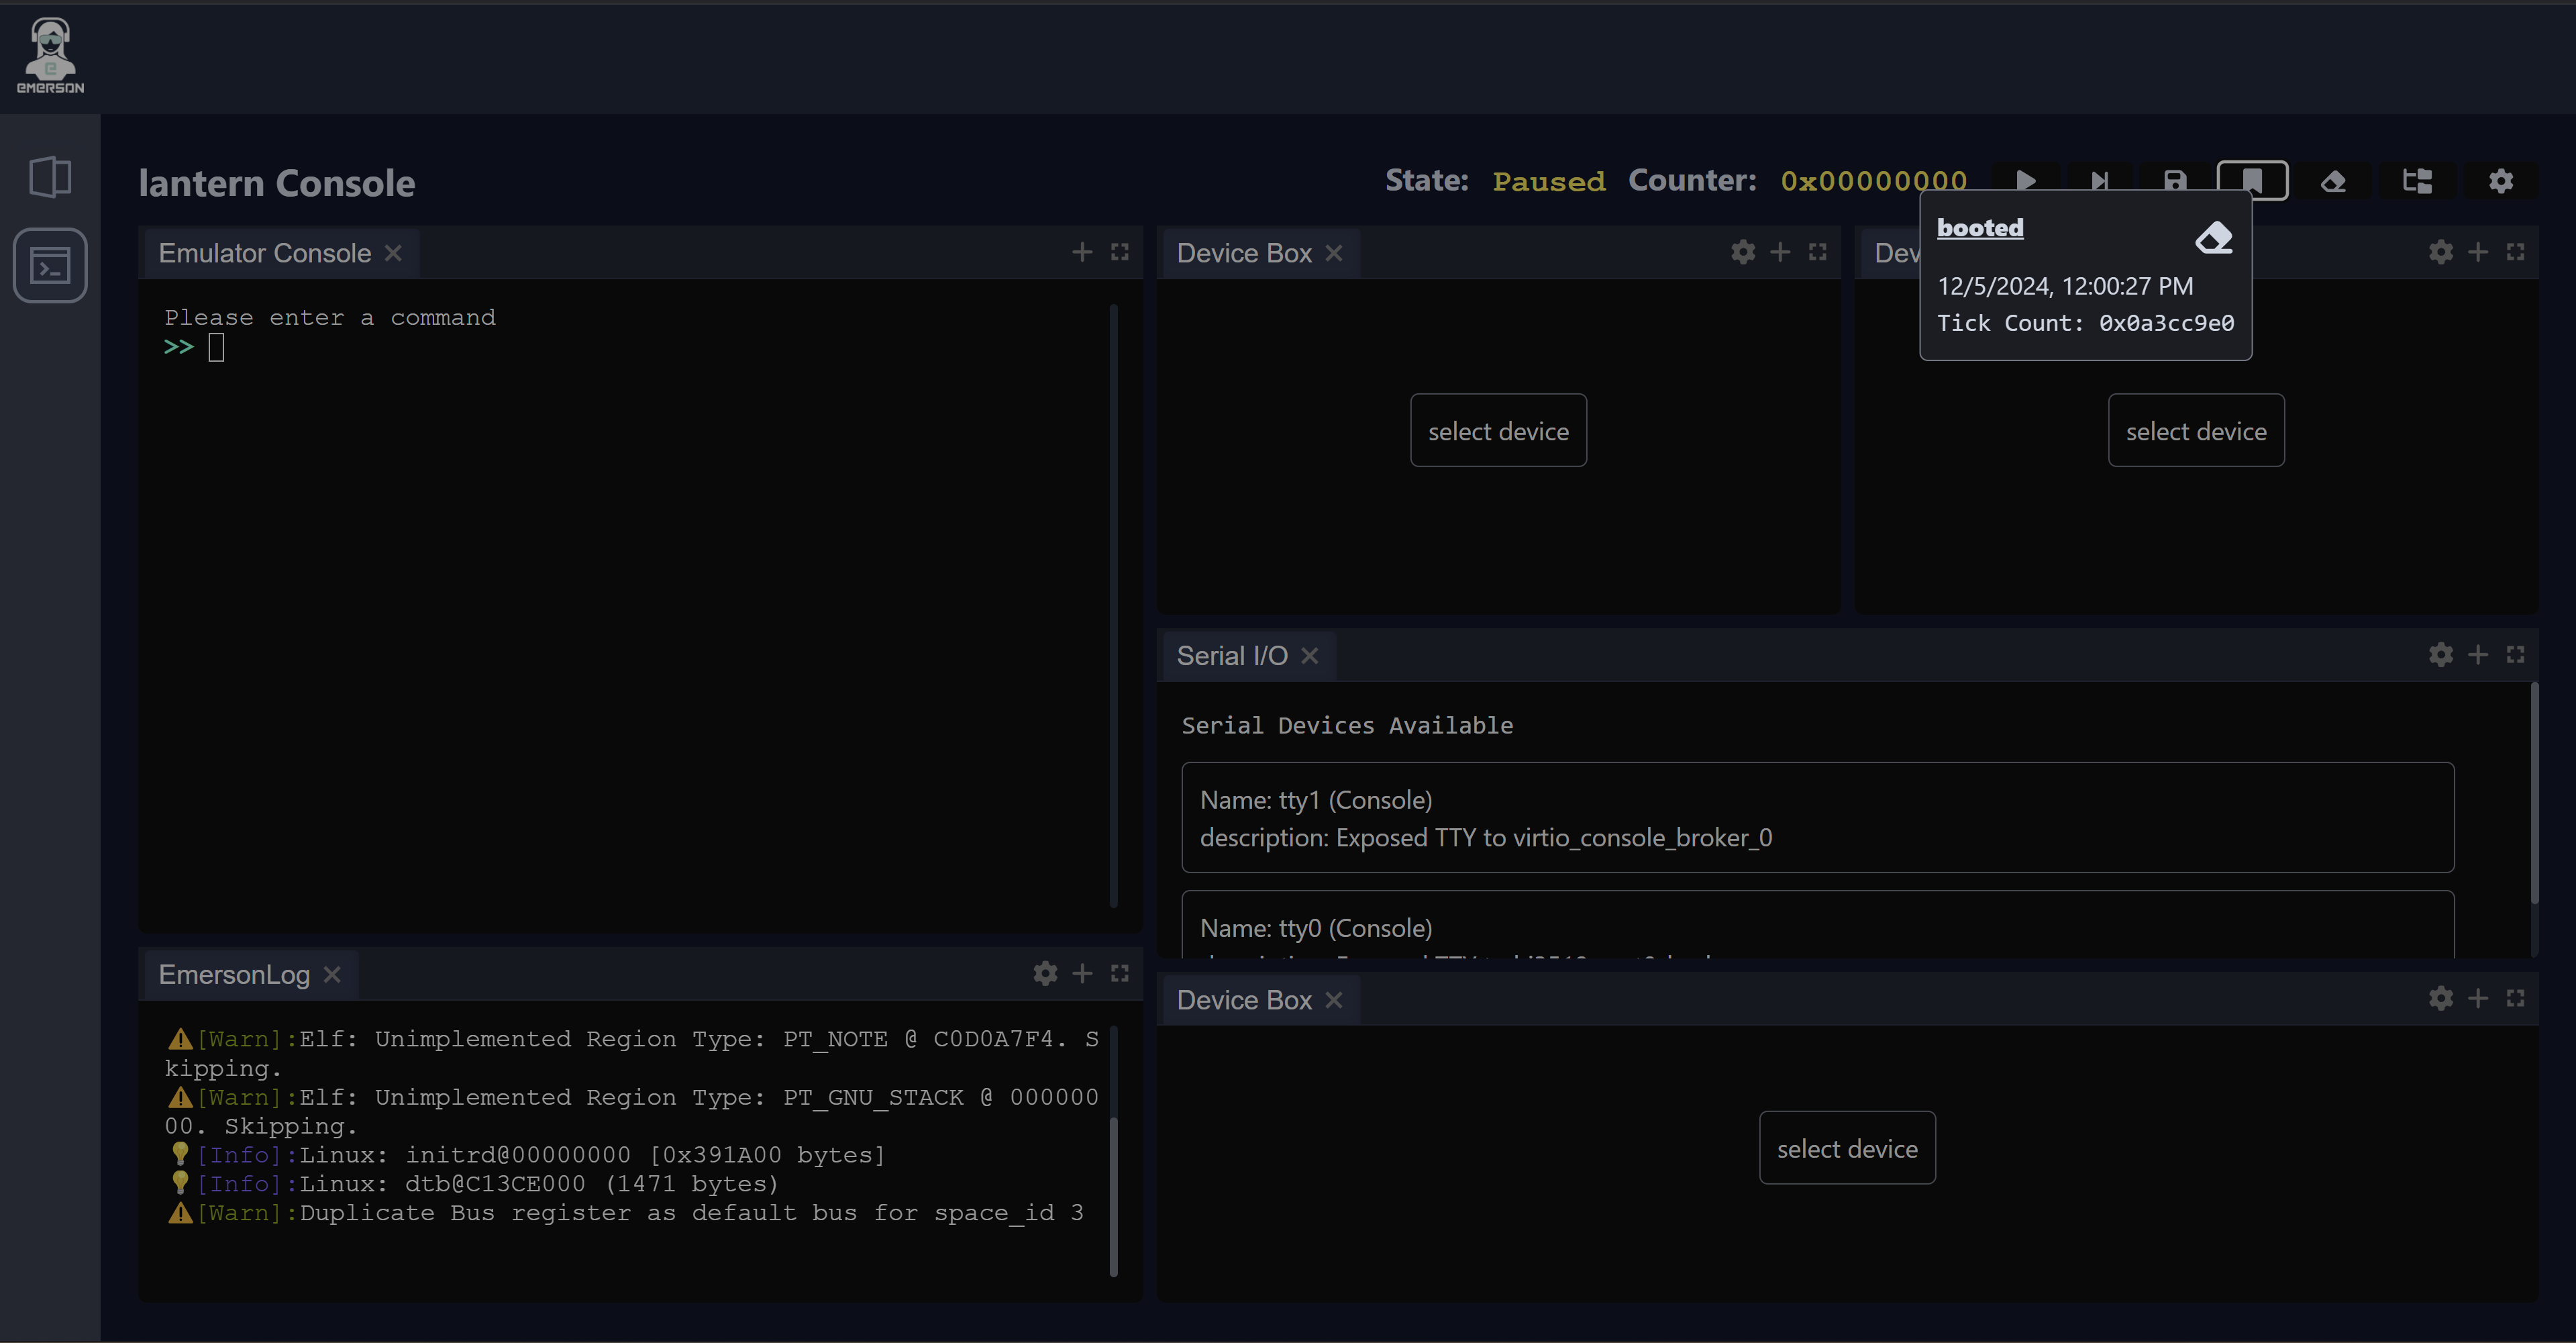This screenshot has width=2576, height=1343.
Task: Select the EmersonLog tab label
Action: [x=234, y=973]
